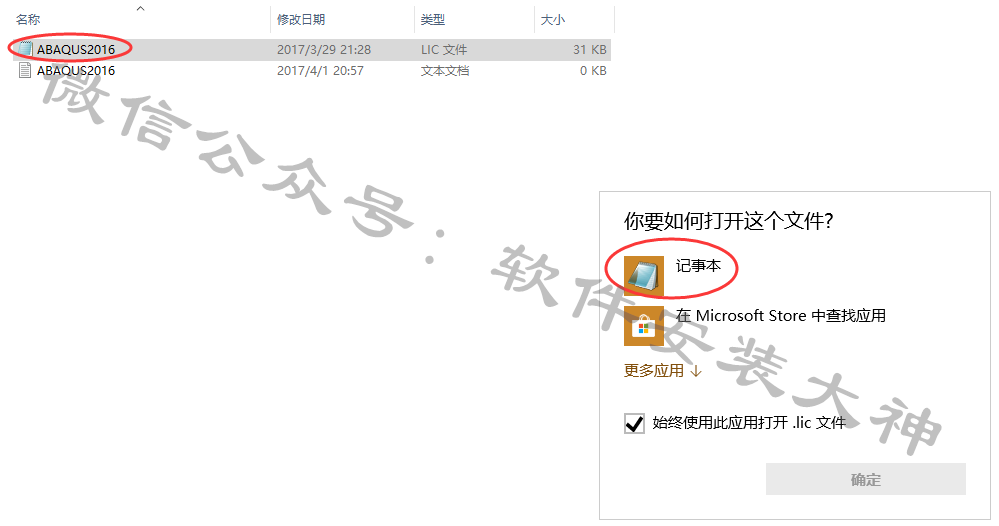999x526 pixels.
Task: Confirm with the 确定 button
Action: tap(866, 480)
